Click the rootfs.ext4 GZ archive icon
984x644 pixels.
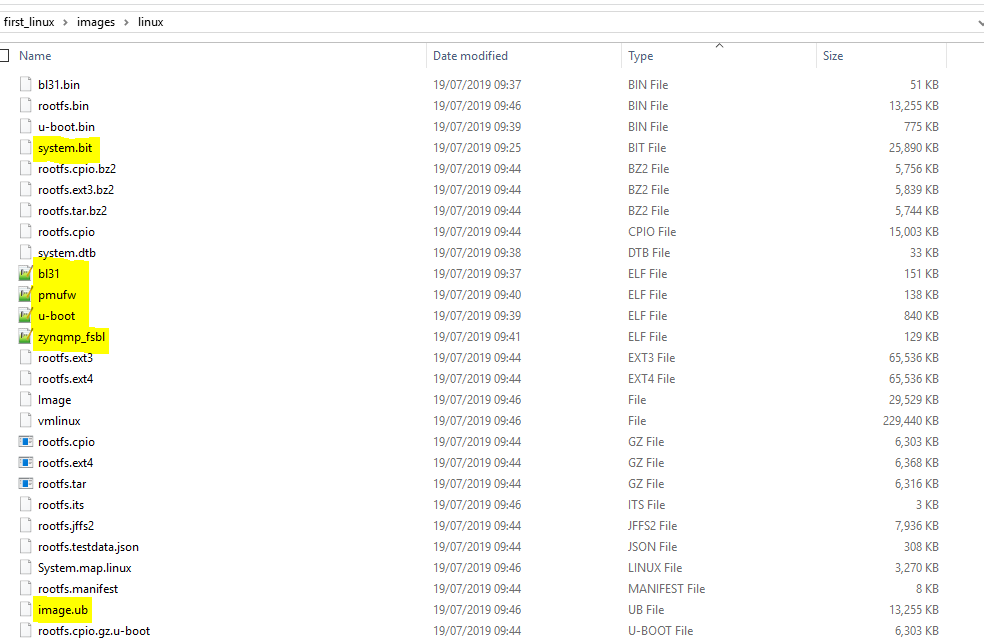(26, 463)
